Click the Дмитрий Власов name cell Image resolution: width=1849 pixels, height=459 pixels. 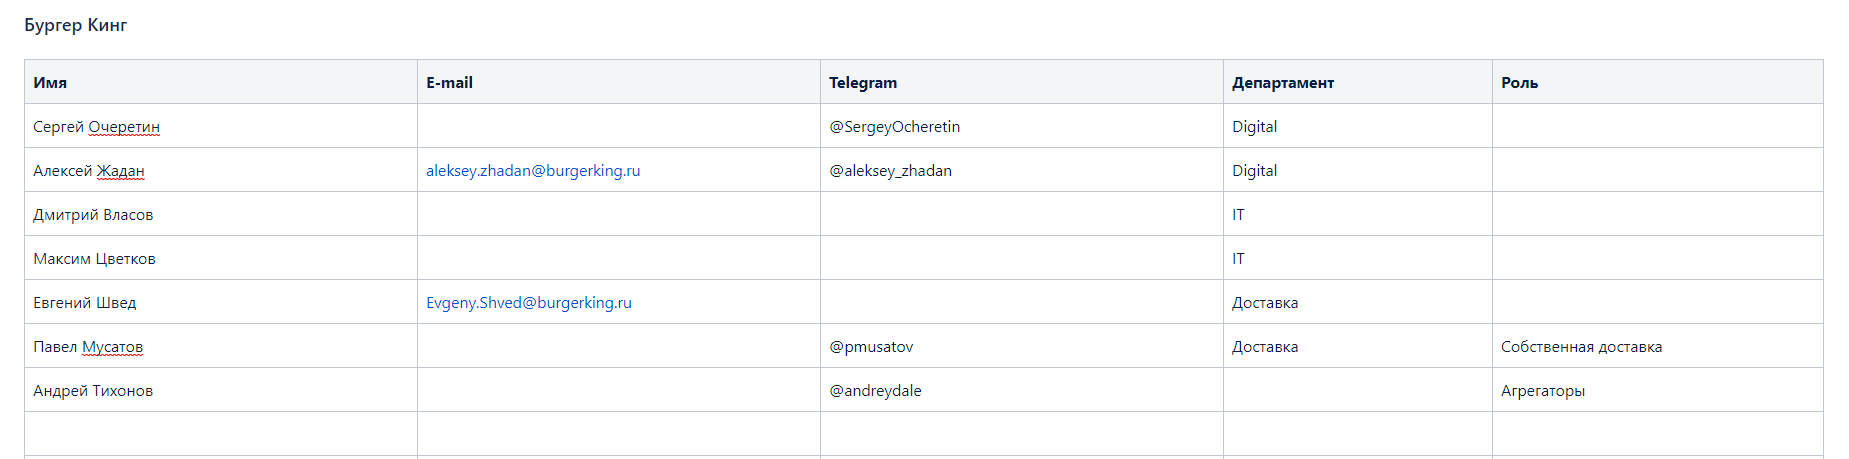[x=93, y=215]
